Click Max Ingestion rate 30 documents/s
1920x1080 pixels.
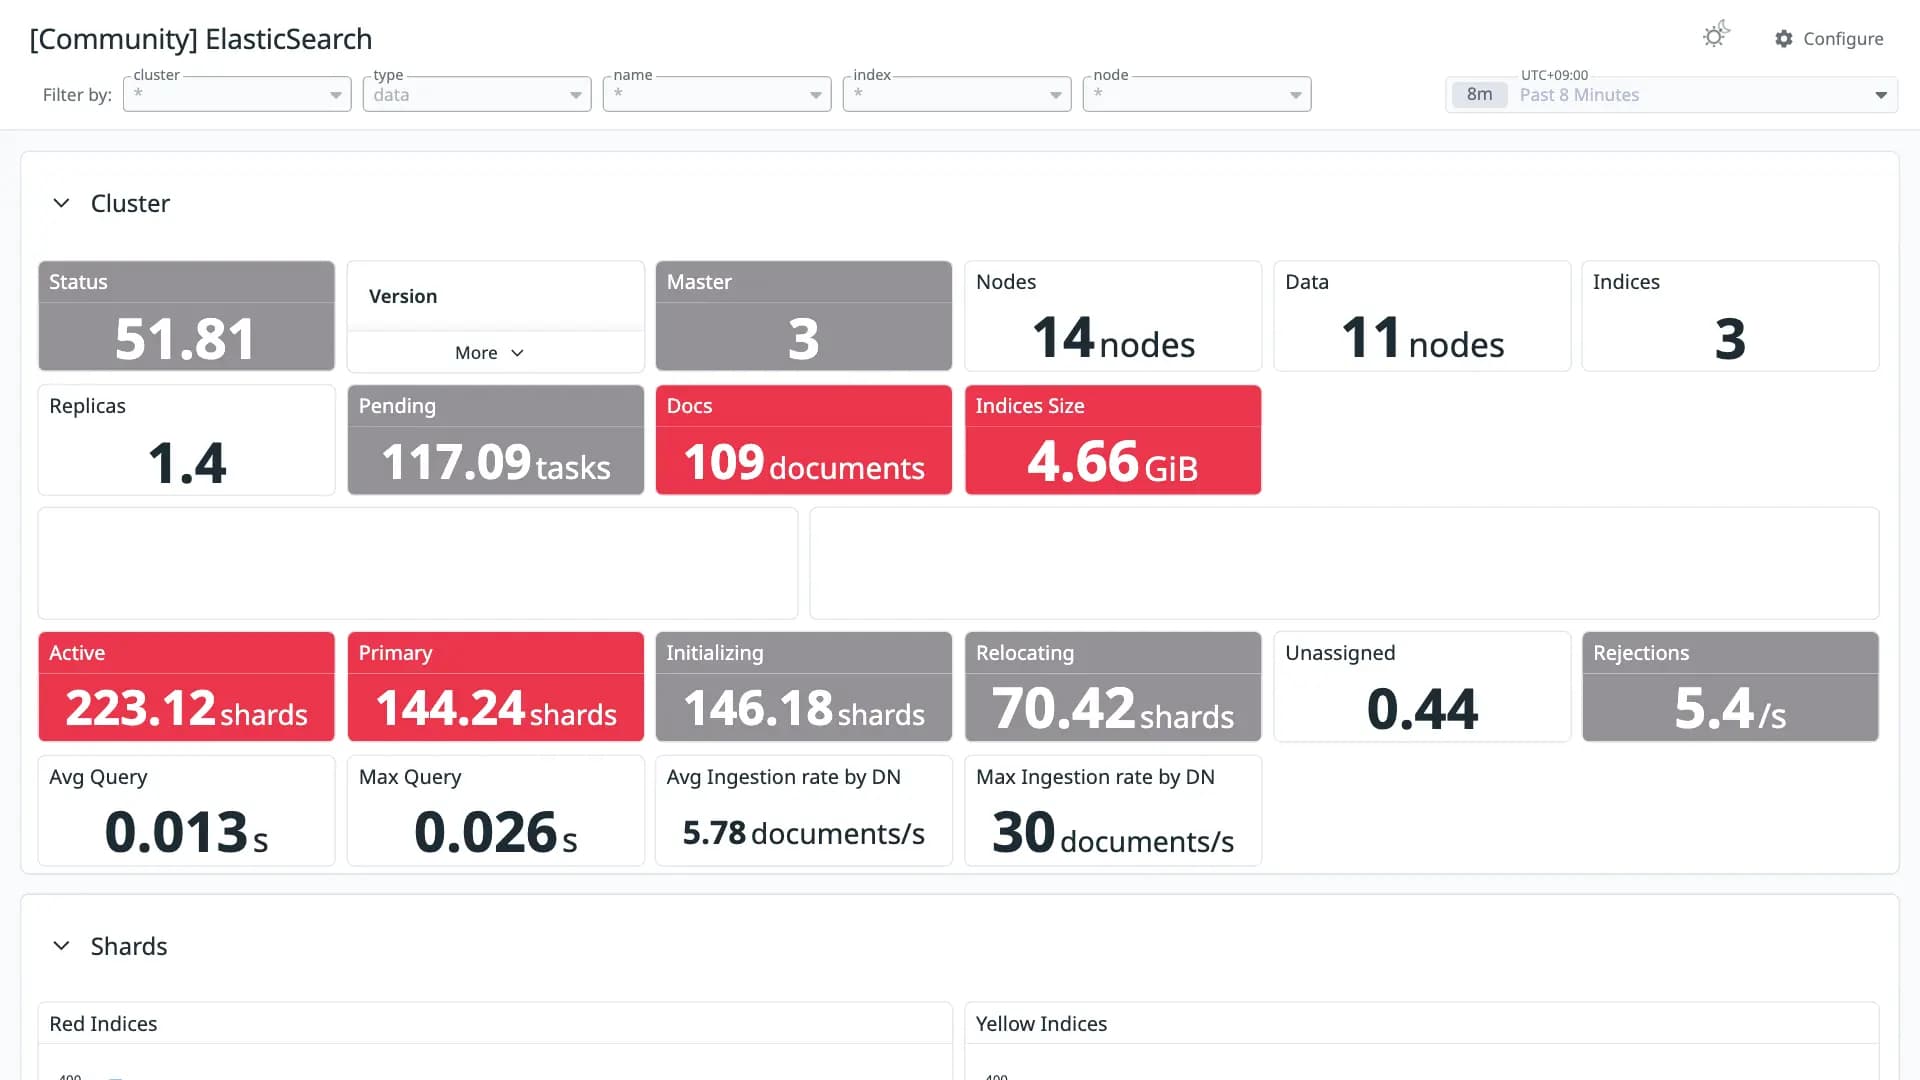1113,811
